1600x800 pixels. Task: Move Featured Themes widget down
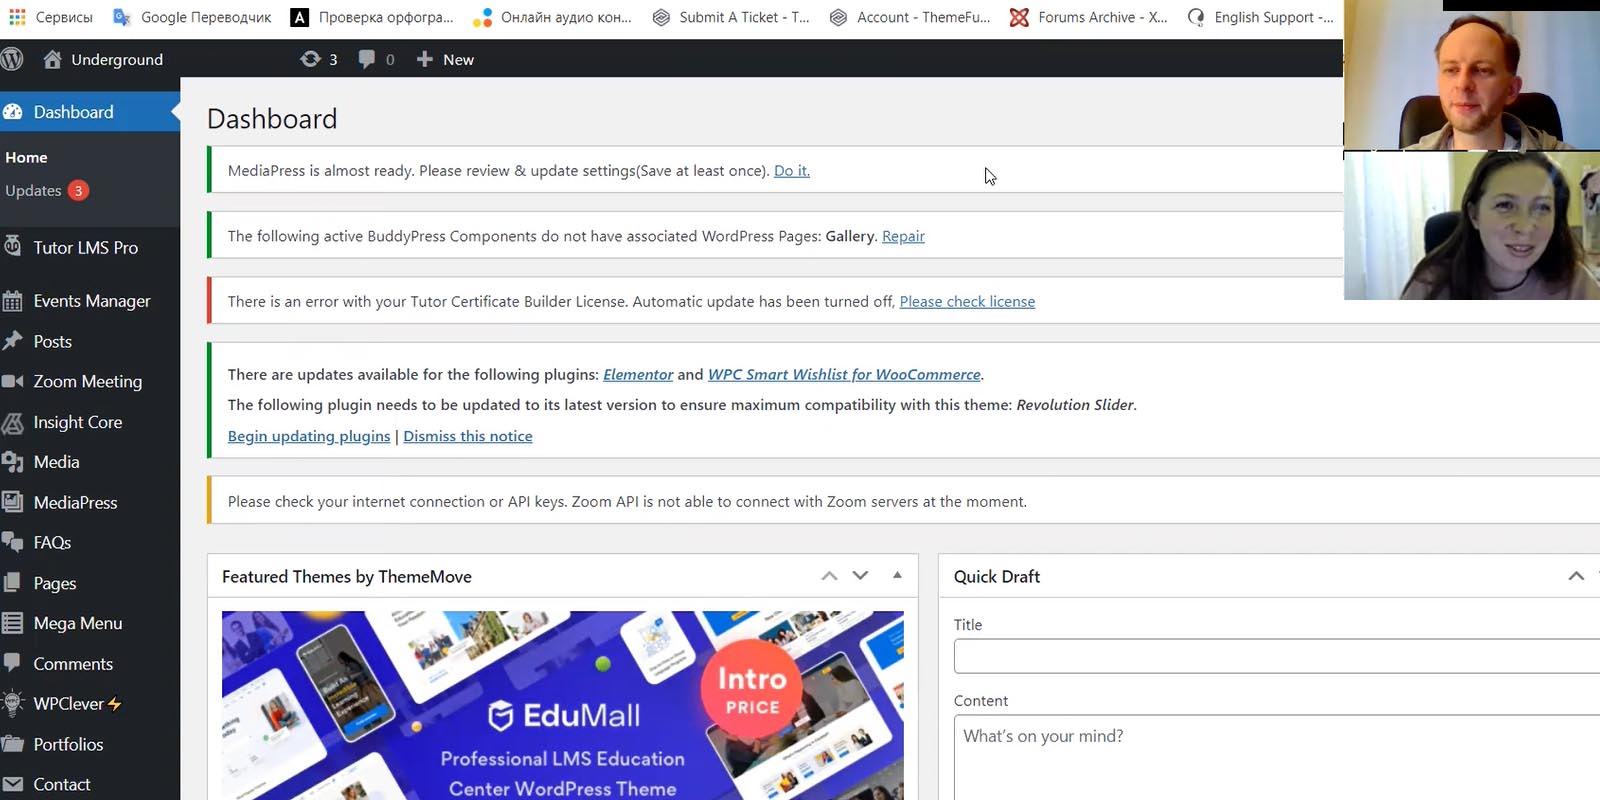pyautogui.click(x=860, y=576)
